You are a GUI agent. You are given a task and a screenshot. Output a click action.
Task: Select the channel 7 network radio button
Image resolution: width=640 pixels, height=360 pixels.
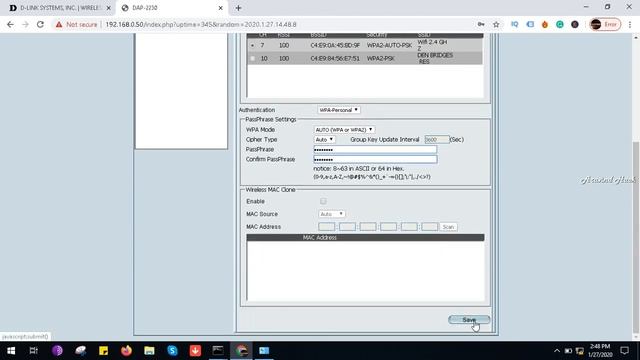point(252,45)
